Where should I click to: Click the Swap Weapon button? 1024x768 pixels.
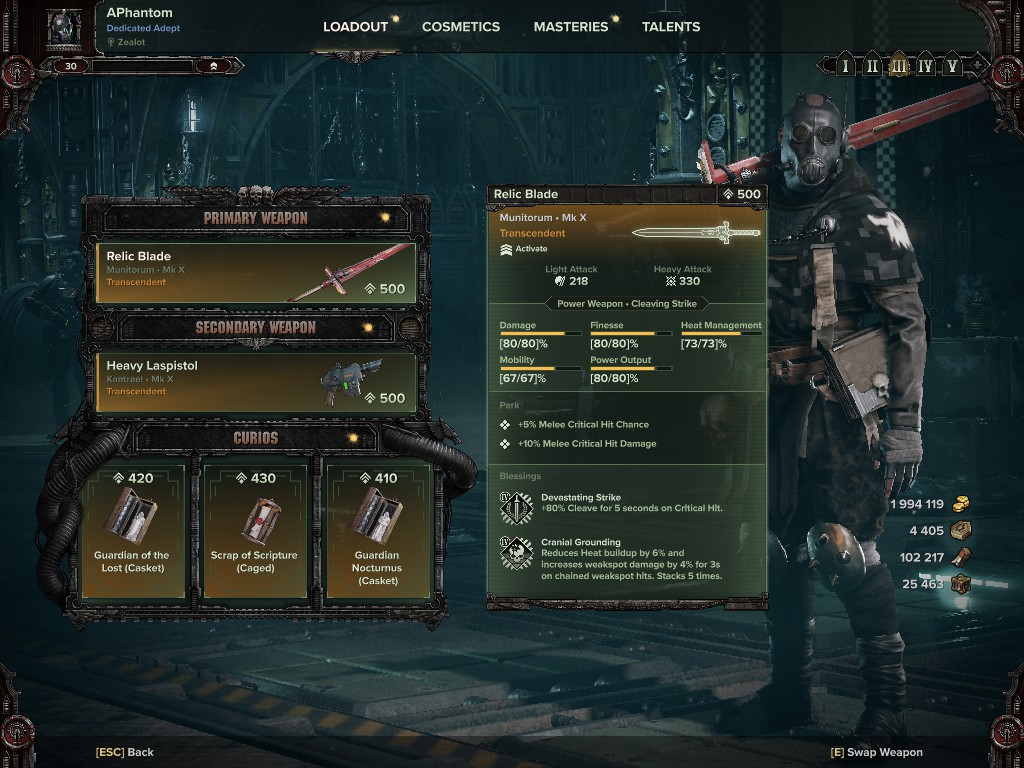[x=876, y=752]
